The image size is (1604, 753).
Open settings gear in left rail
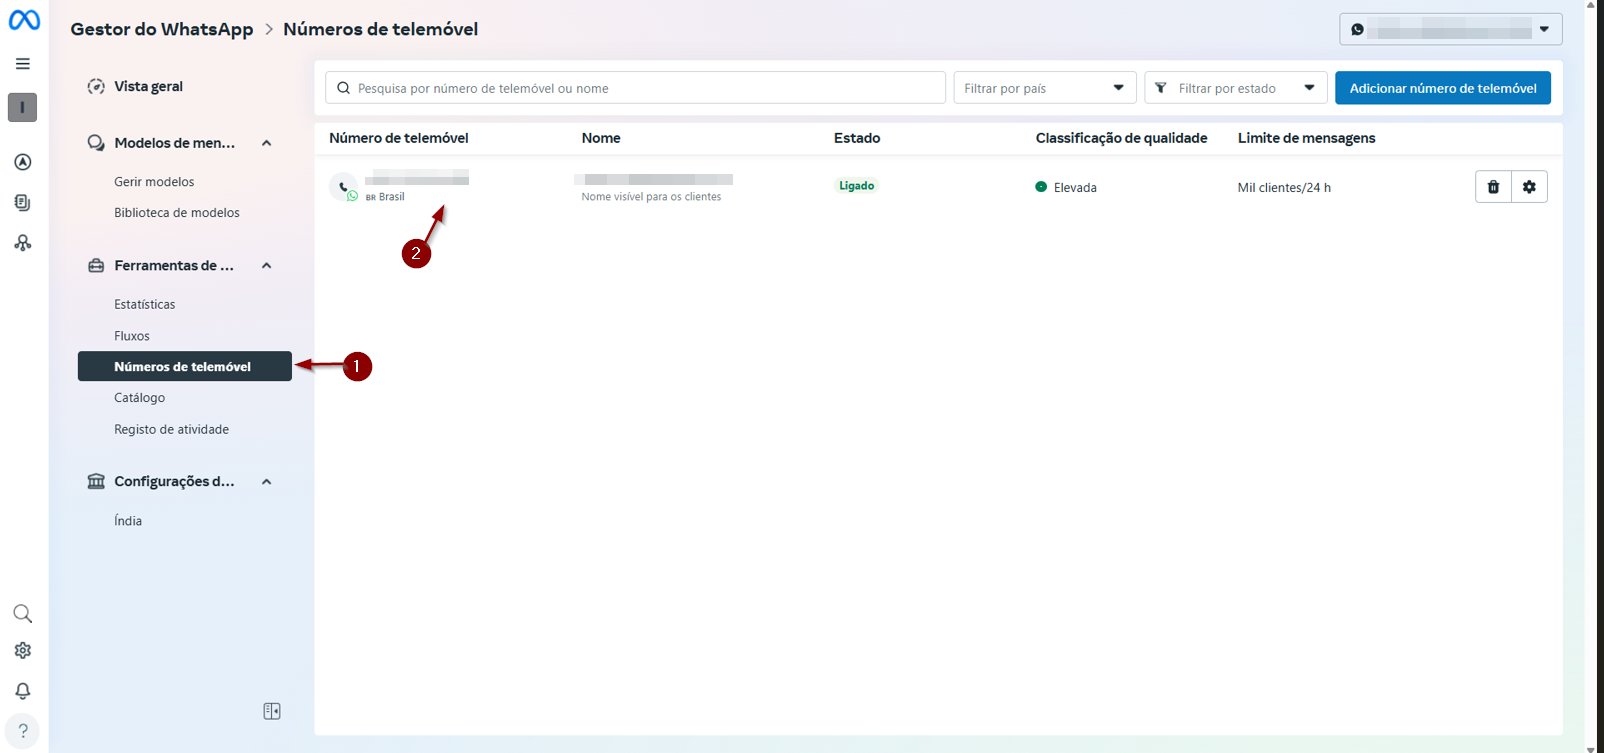tap(22, 651)
